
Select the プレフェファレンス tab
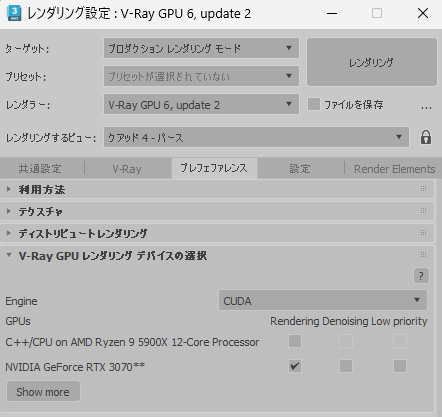pyautogui.click(x=214, y=168)
